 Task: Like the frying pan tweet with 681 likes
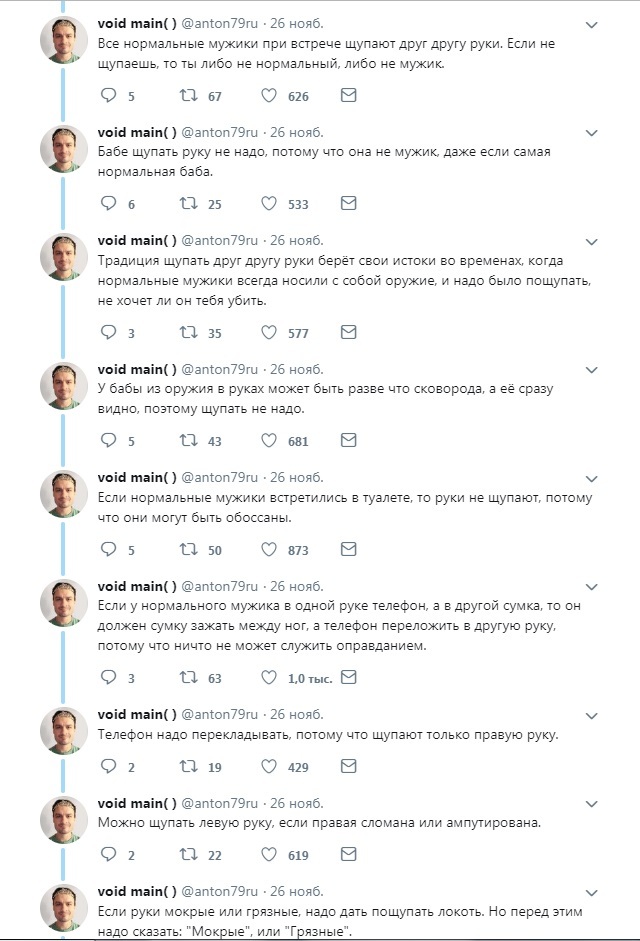point(268,441)
